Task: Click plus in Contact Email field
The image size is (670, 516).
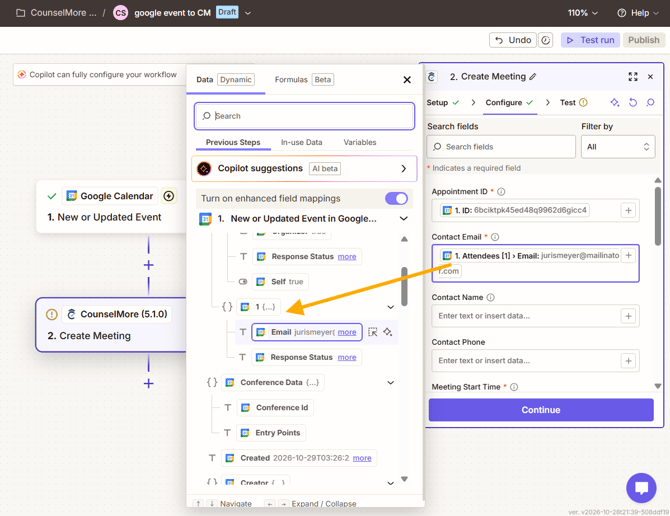Action: [x=628, y=255]
